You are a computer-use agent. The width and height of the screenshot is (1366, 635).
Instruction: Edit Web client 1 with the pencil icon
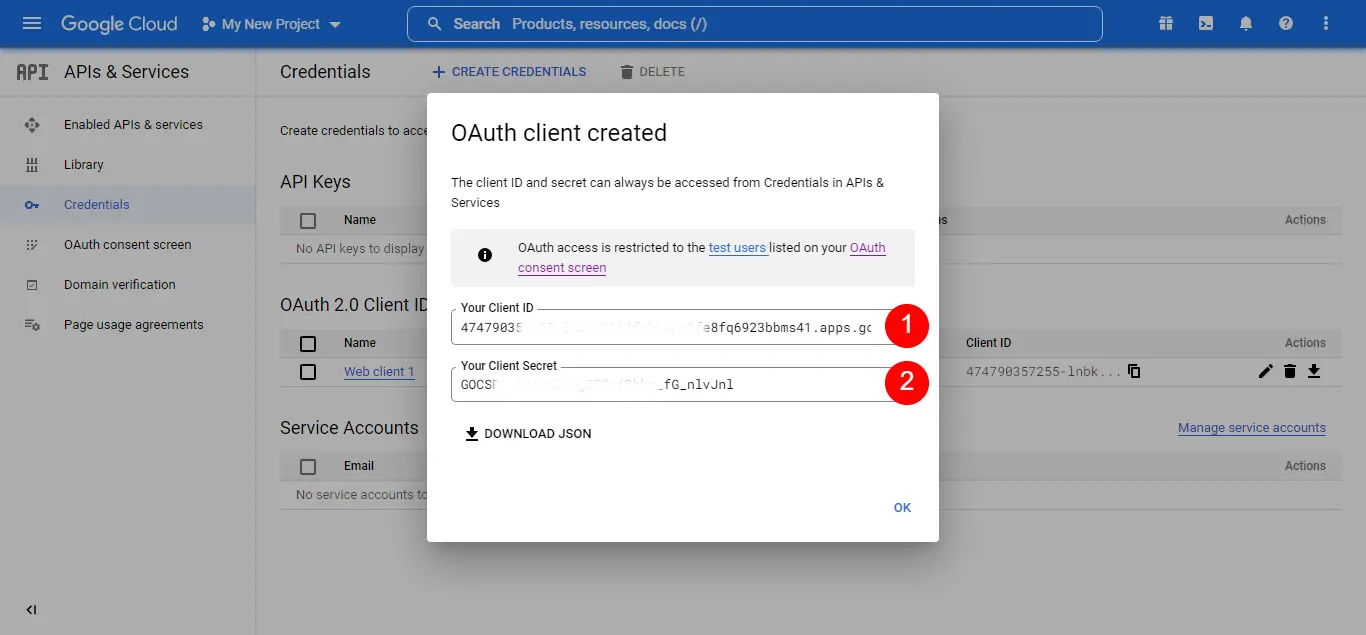(x=1266, y=370)
